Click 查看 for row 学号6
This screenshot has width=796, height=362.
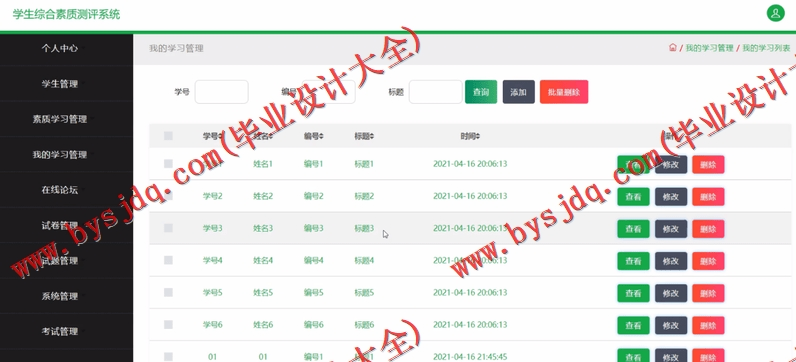point(633,325)
